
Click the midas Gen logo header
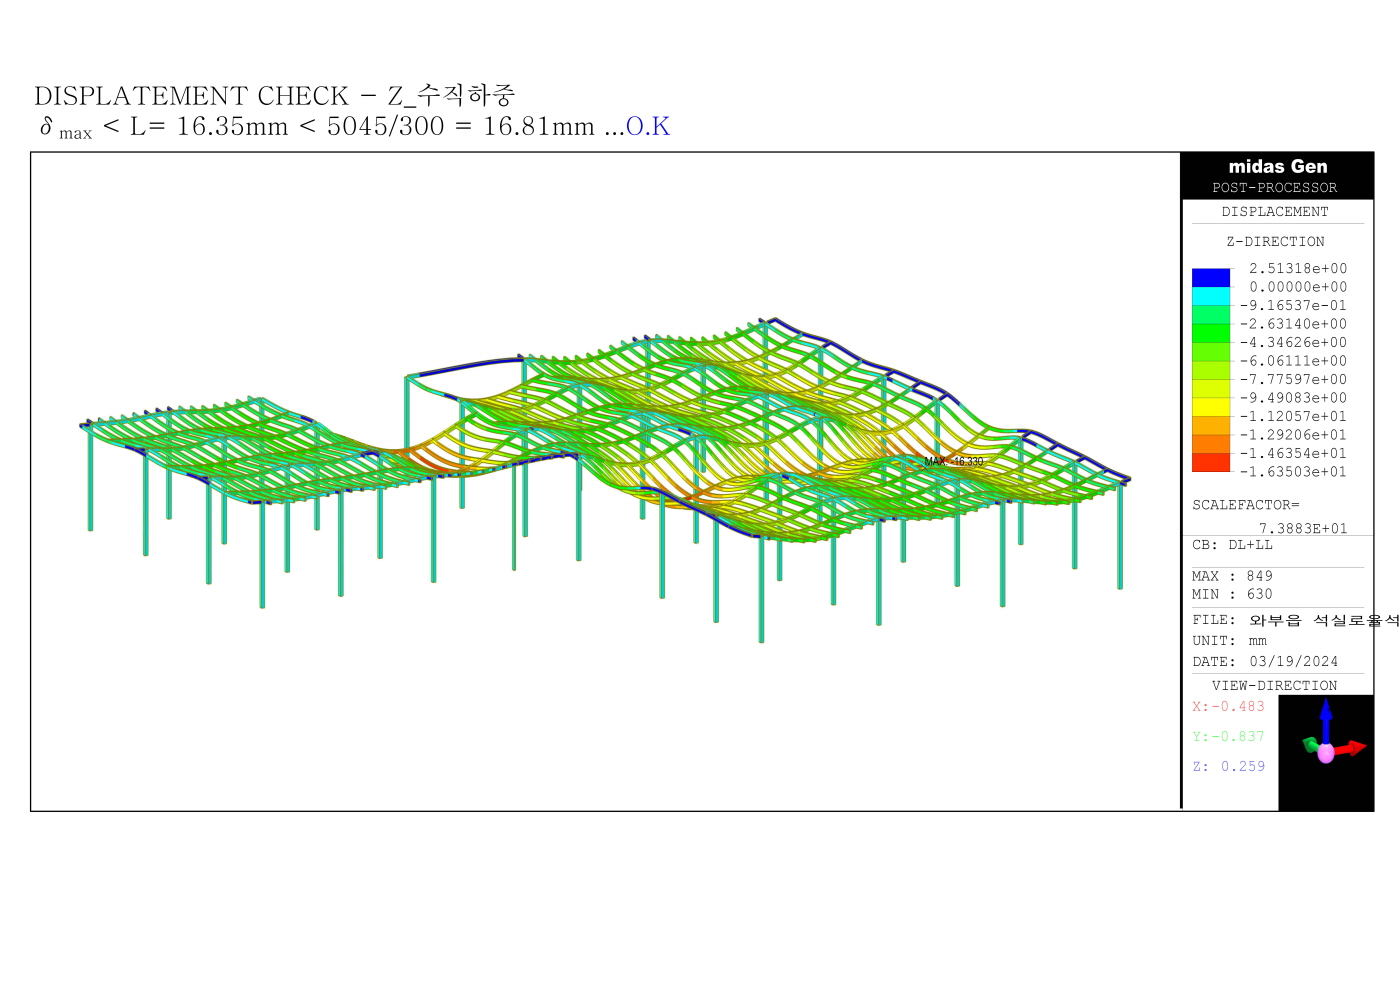(1277, 167)
